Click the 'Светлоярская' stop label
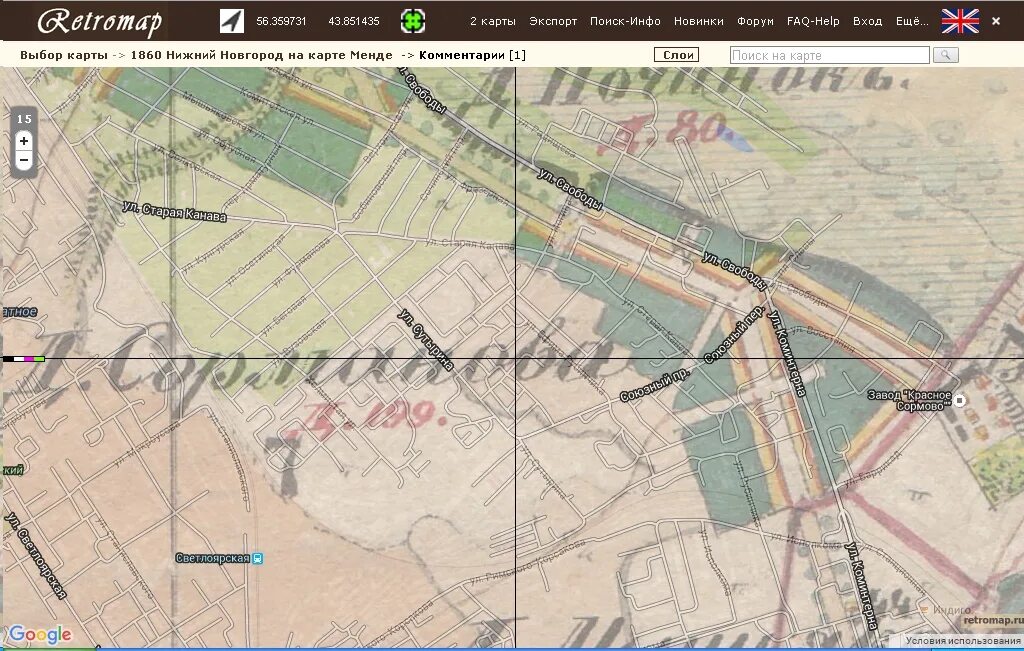 pyautogui.click(x=212, y=558)
